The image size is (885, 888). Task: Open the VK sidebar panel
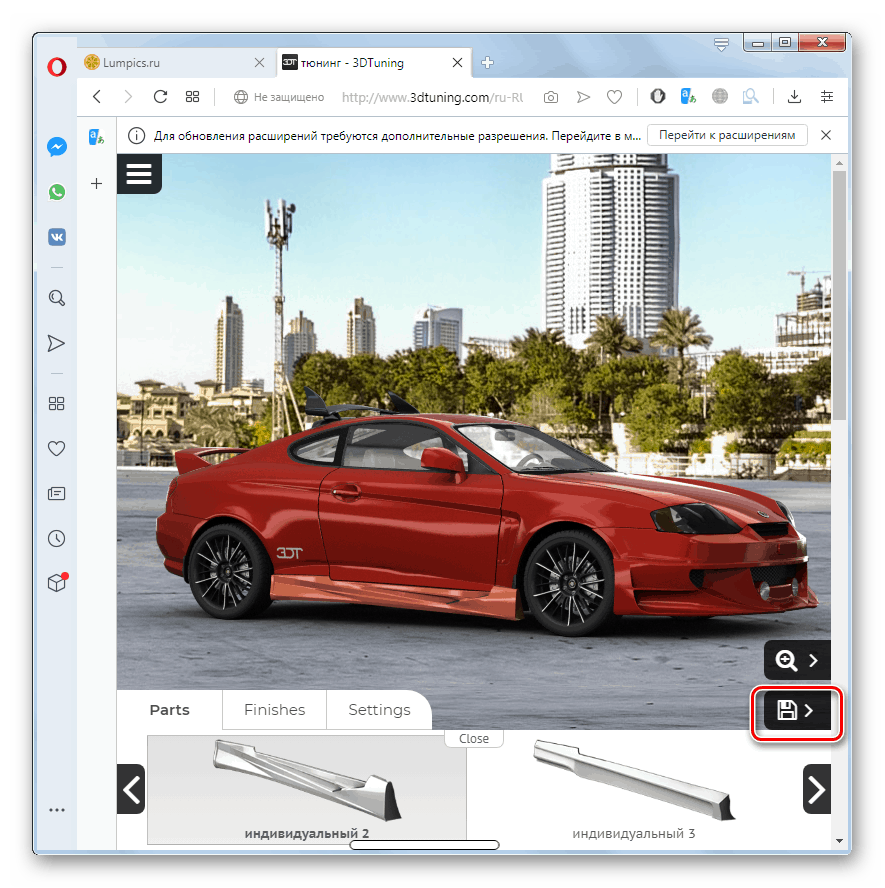[x=57, y=237]
